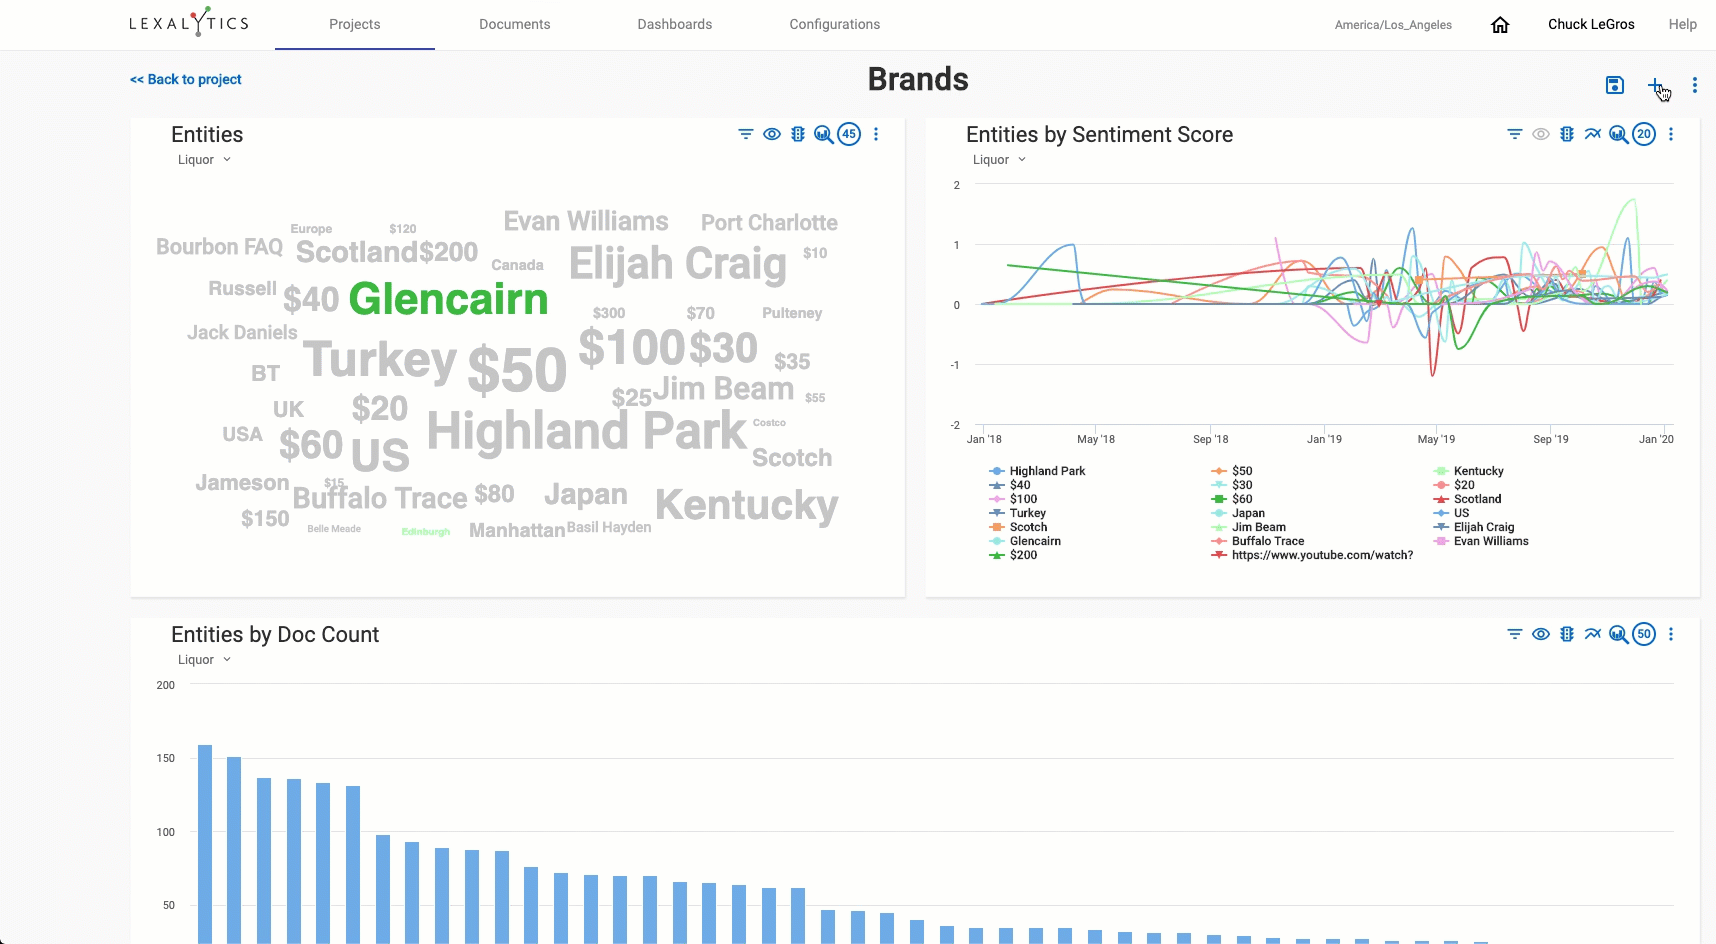Switch to the Projects tab
1716x944 pixels.
point(355,24)
